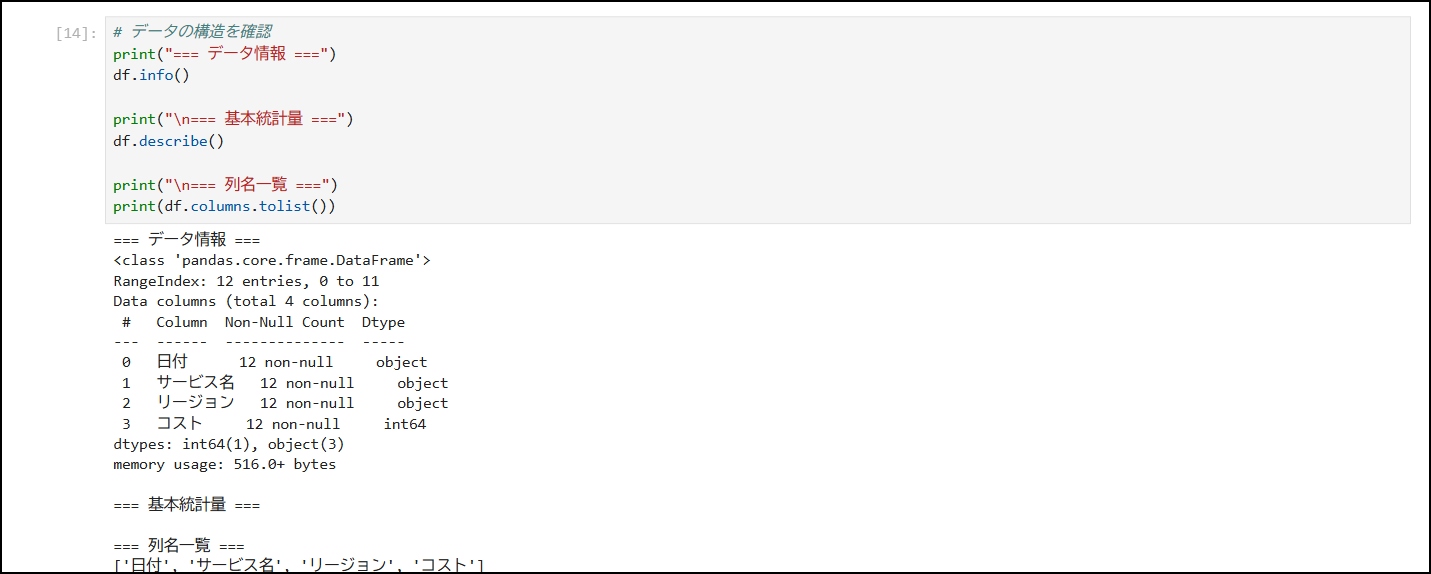Viewport: 1431px width, 574px height.
Task: Click the 基本統計量 heading in the output
Action: click(x=186, y=506)
